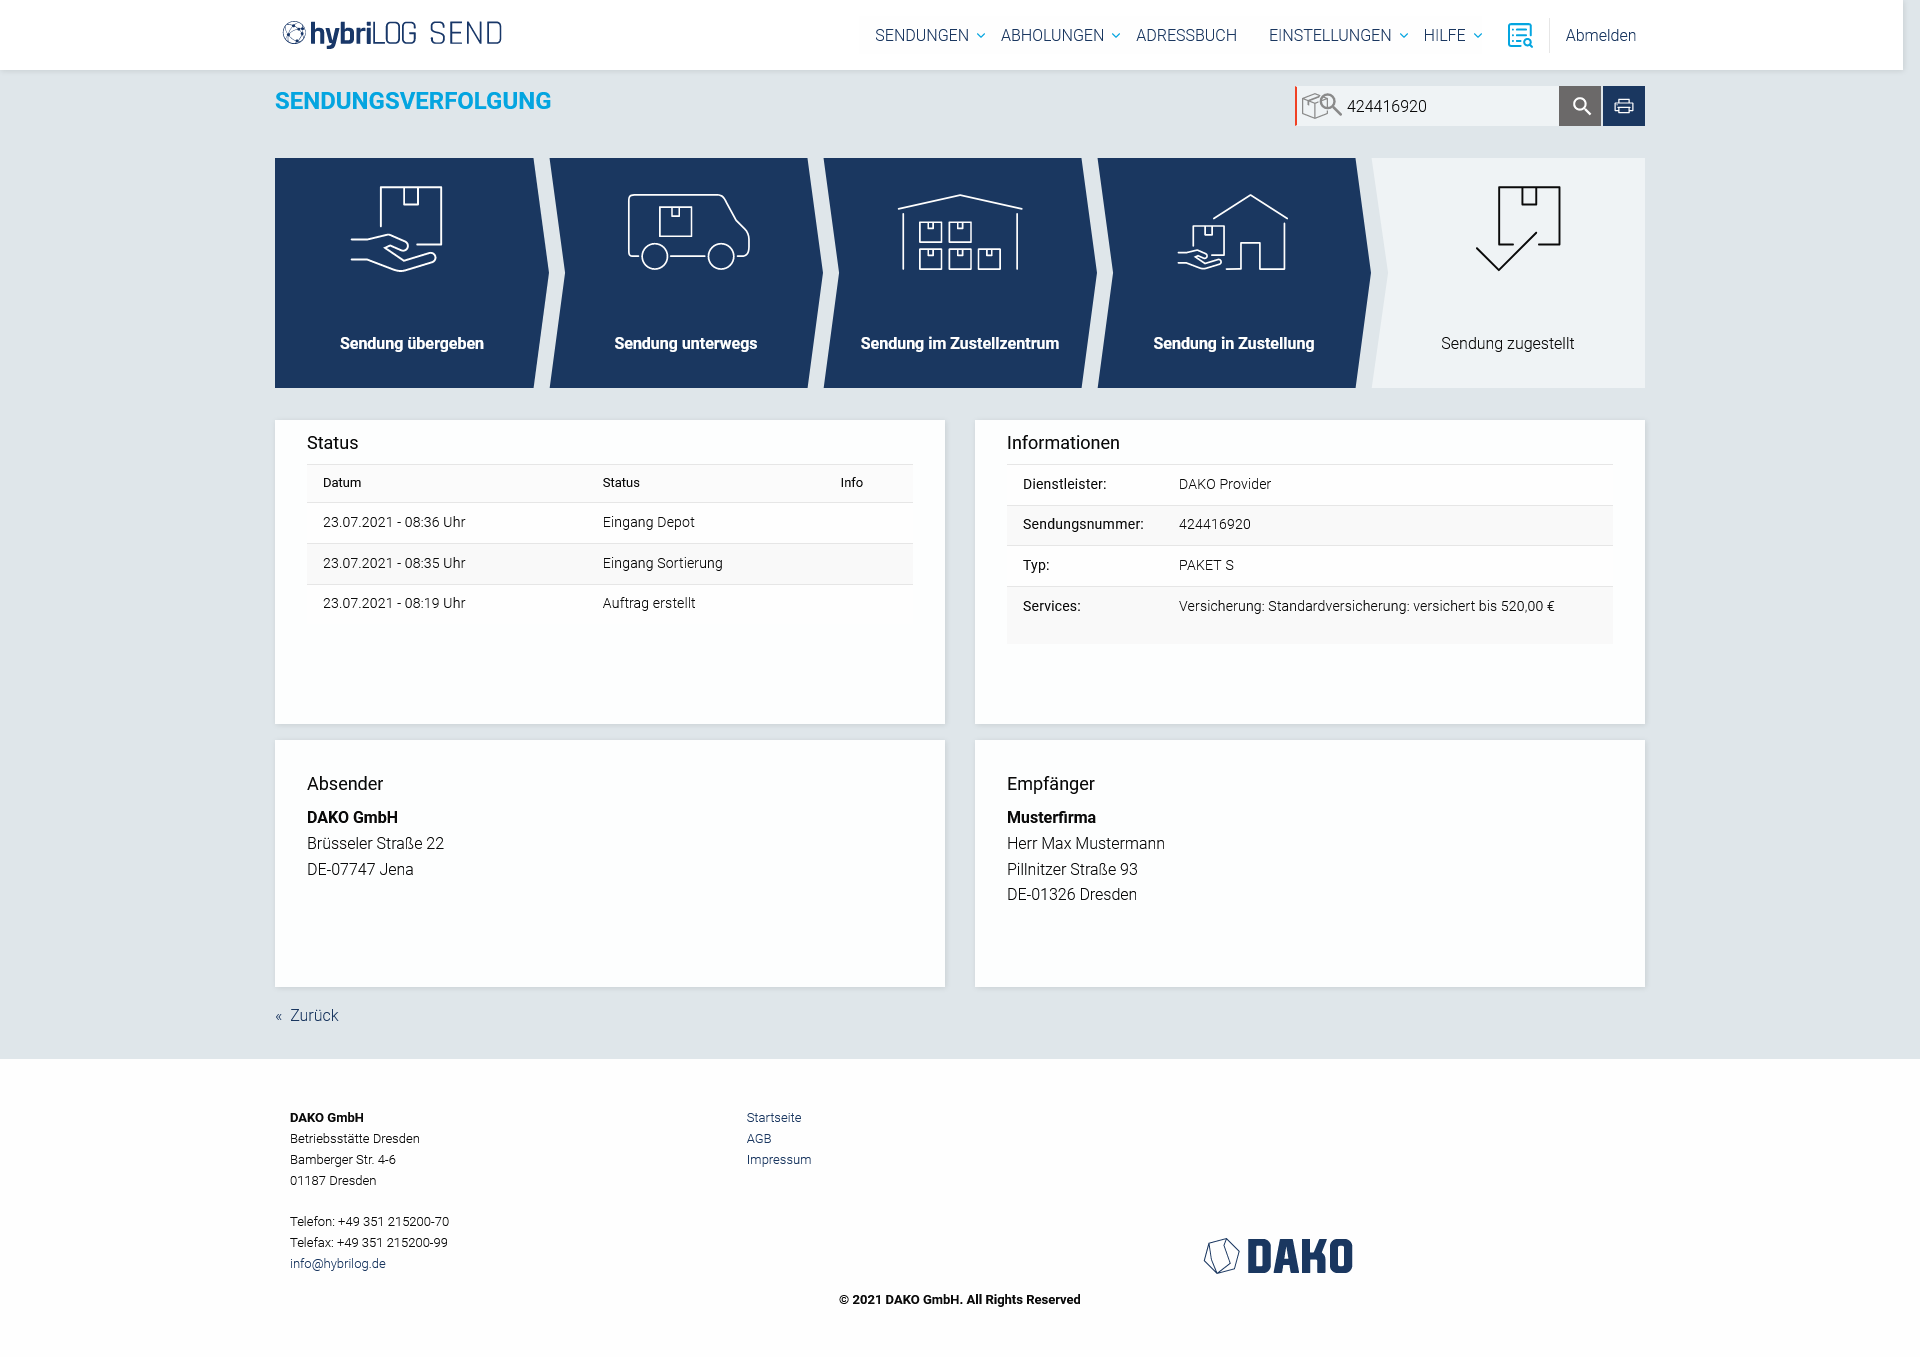Image resolution: width=1920 pixels, height=1357 pixels.
Task: Click the Zurück back link
Action: click(307, 1015)
